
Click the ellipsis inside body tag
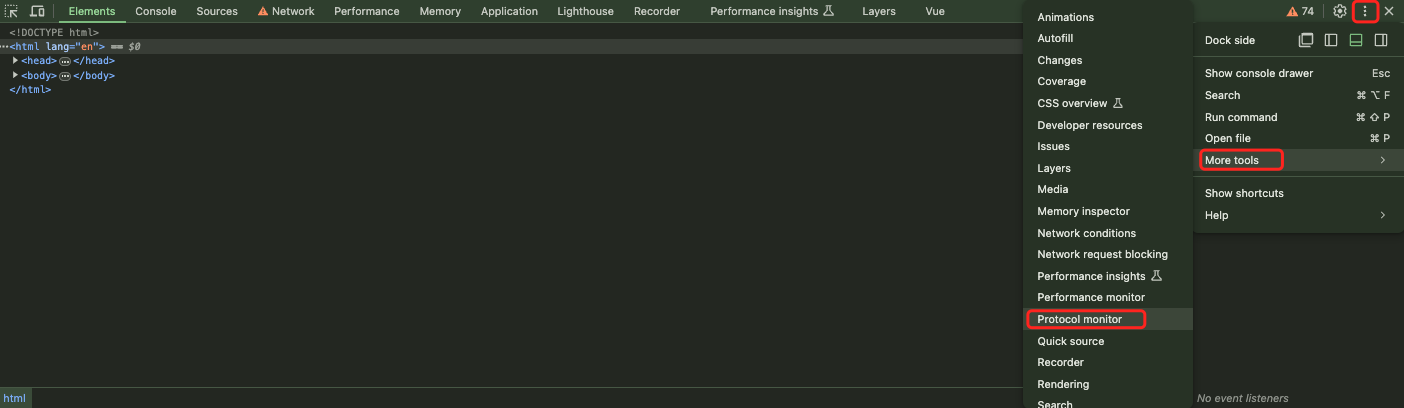point(65,76)
